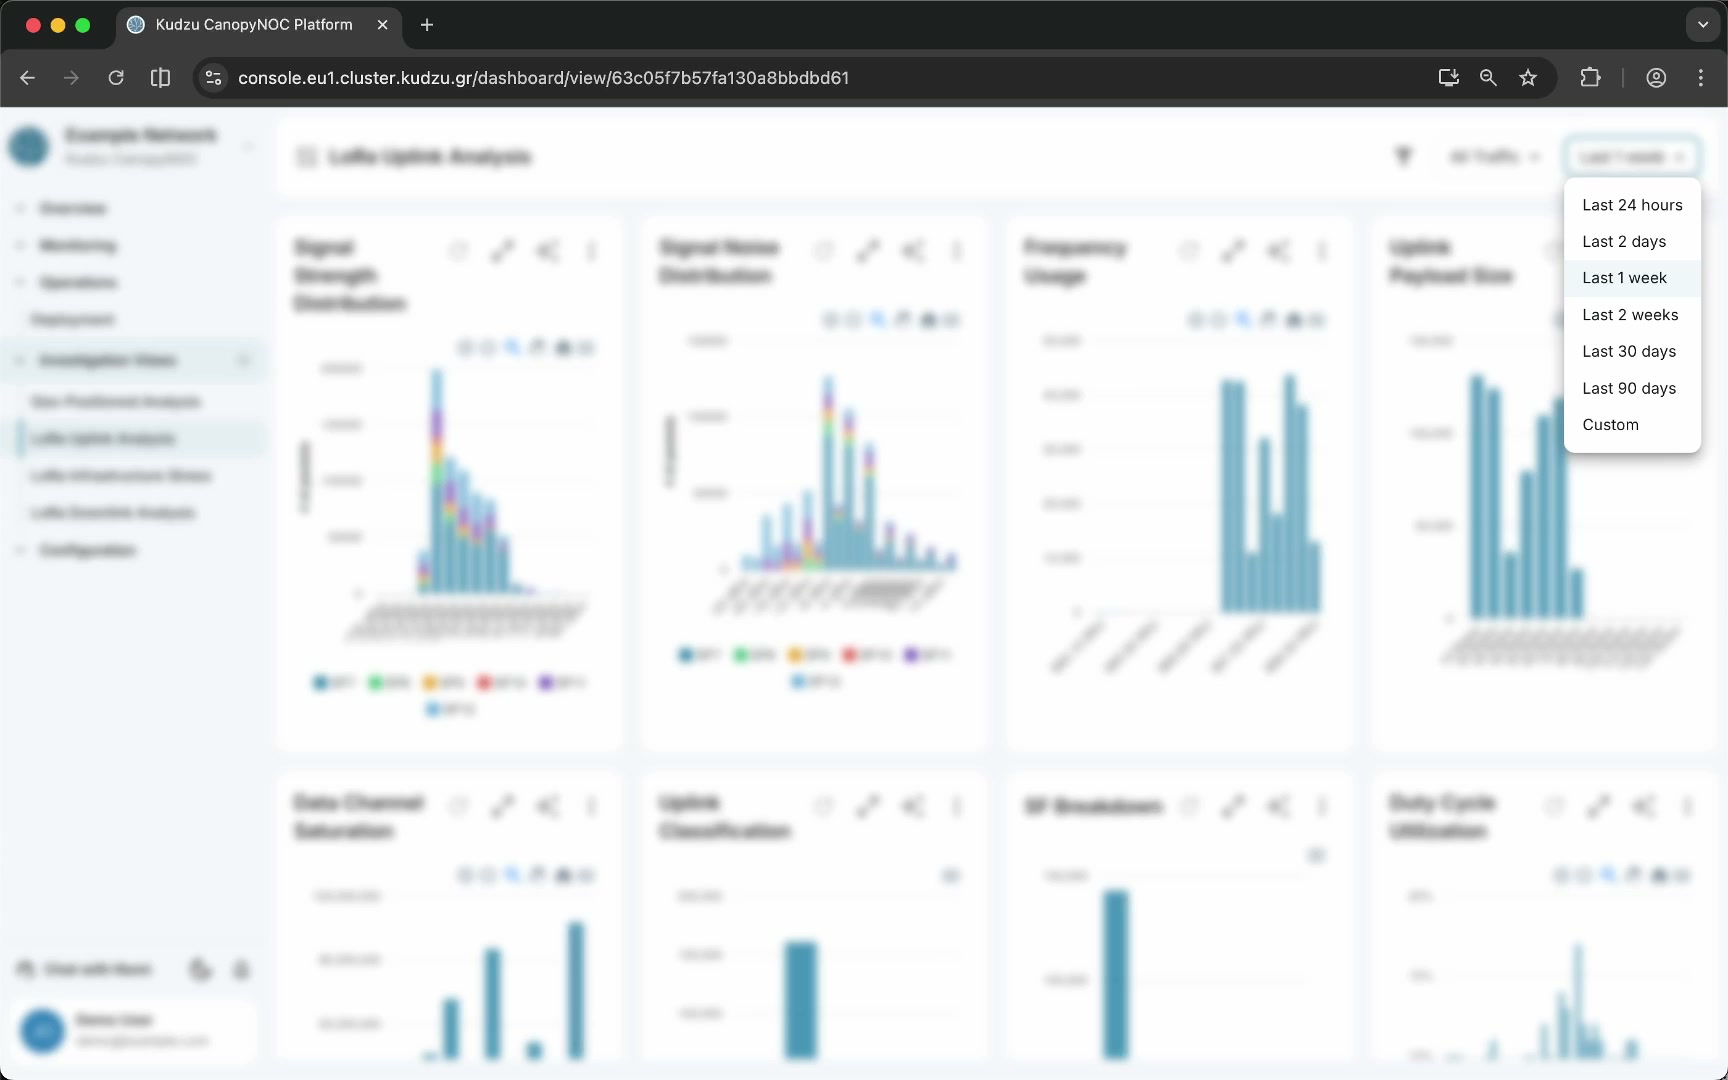
Task: Reload the browser page
Action: (116, 78)
